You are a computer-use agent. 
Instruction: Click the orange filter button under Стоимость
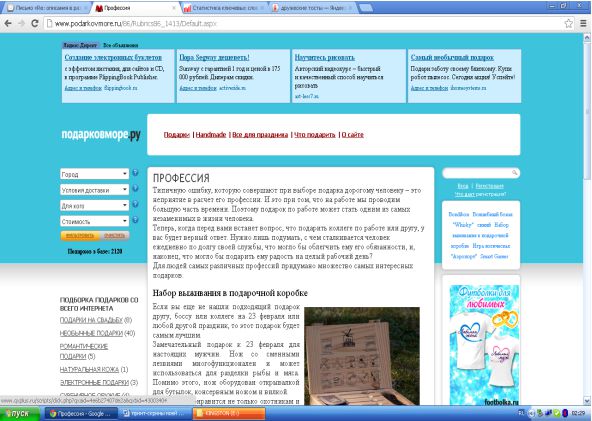[80, 236]
